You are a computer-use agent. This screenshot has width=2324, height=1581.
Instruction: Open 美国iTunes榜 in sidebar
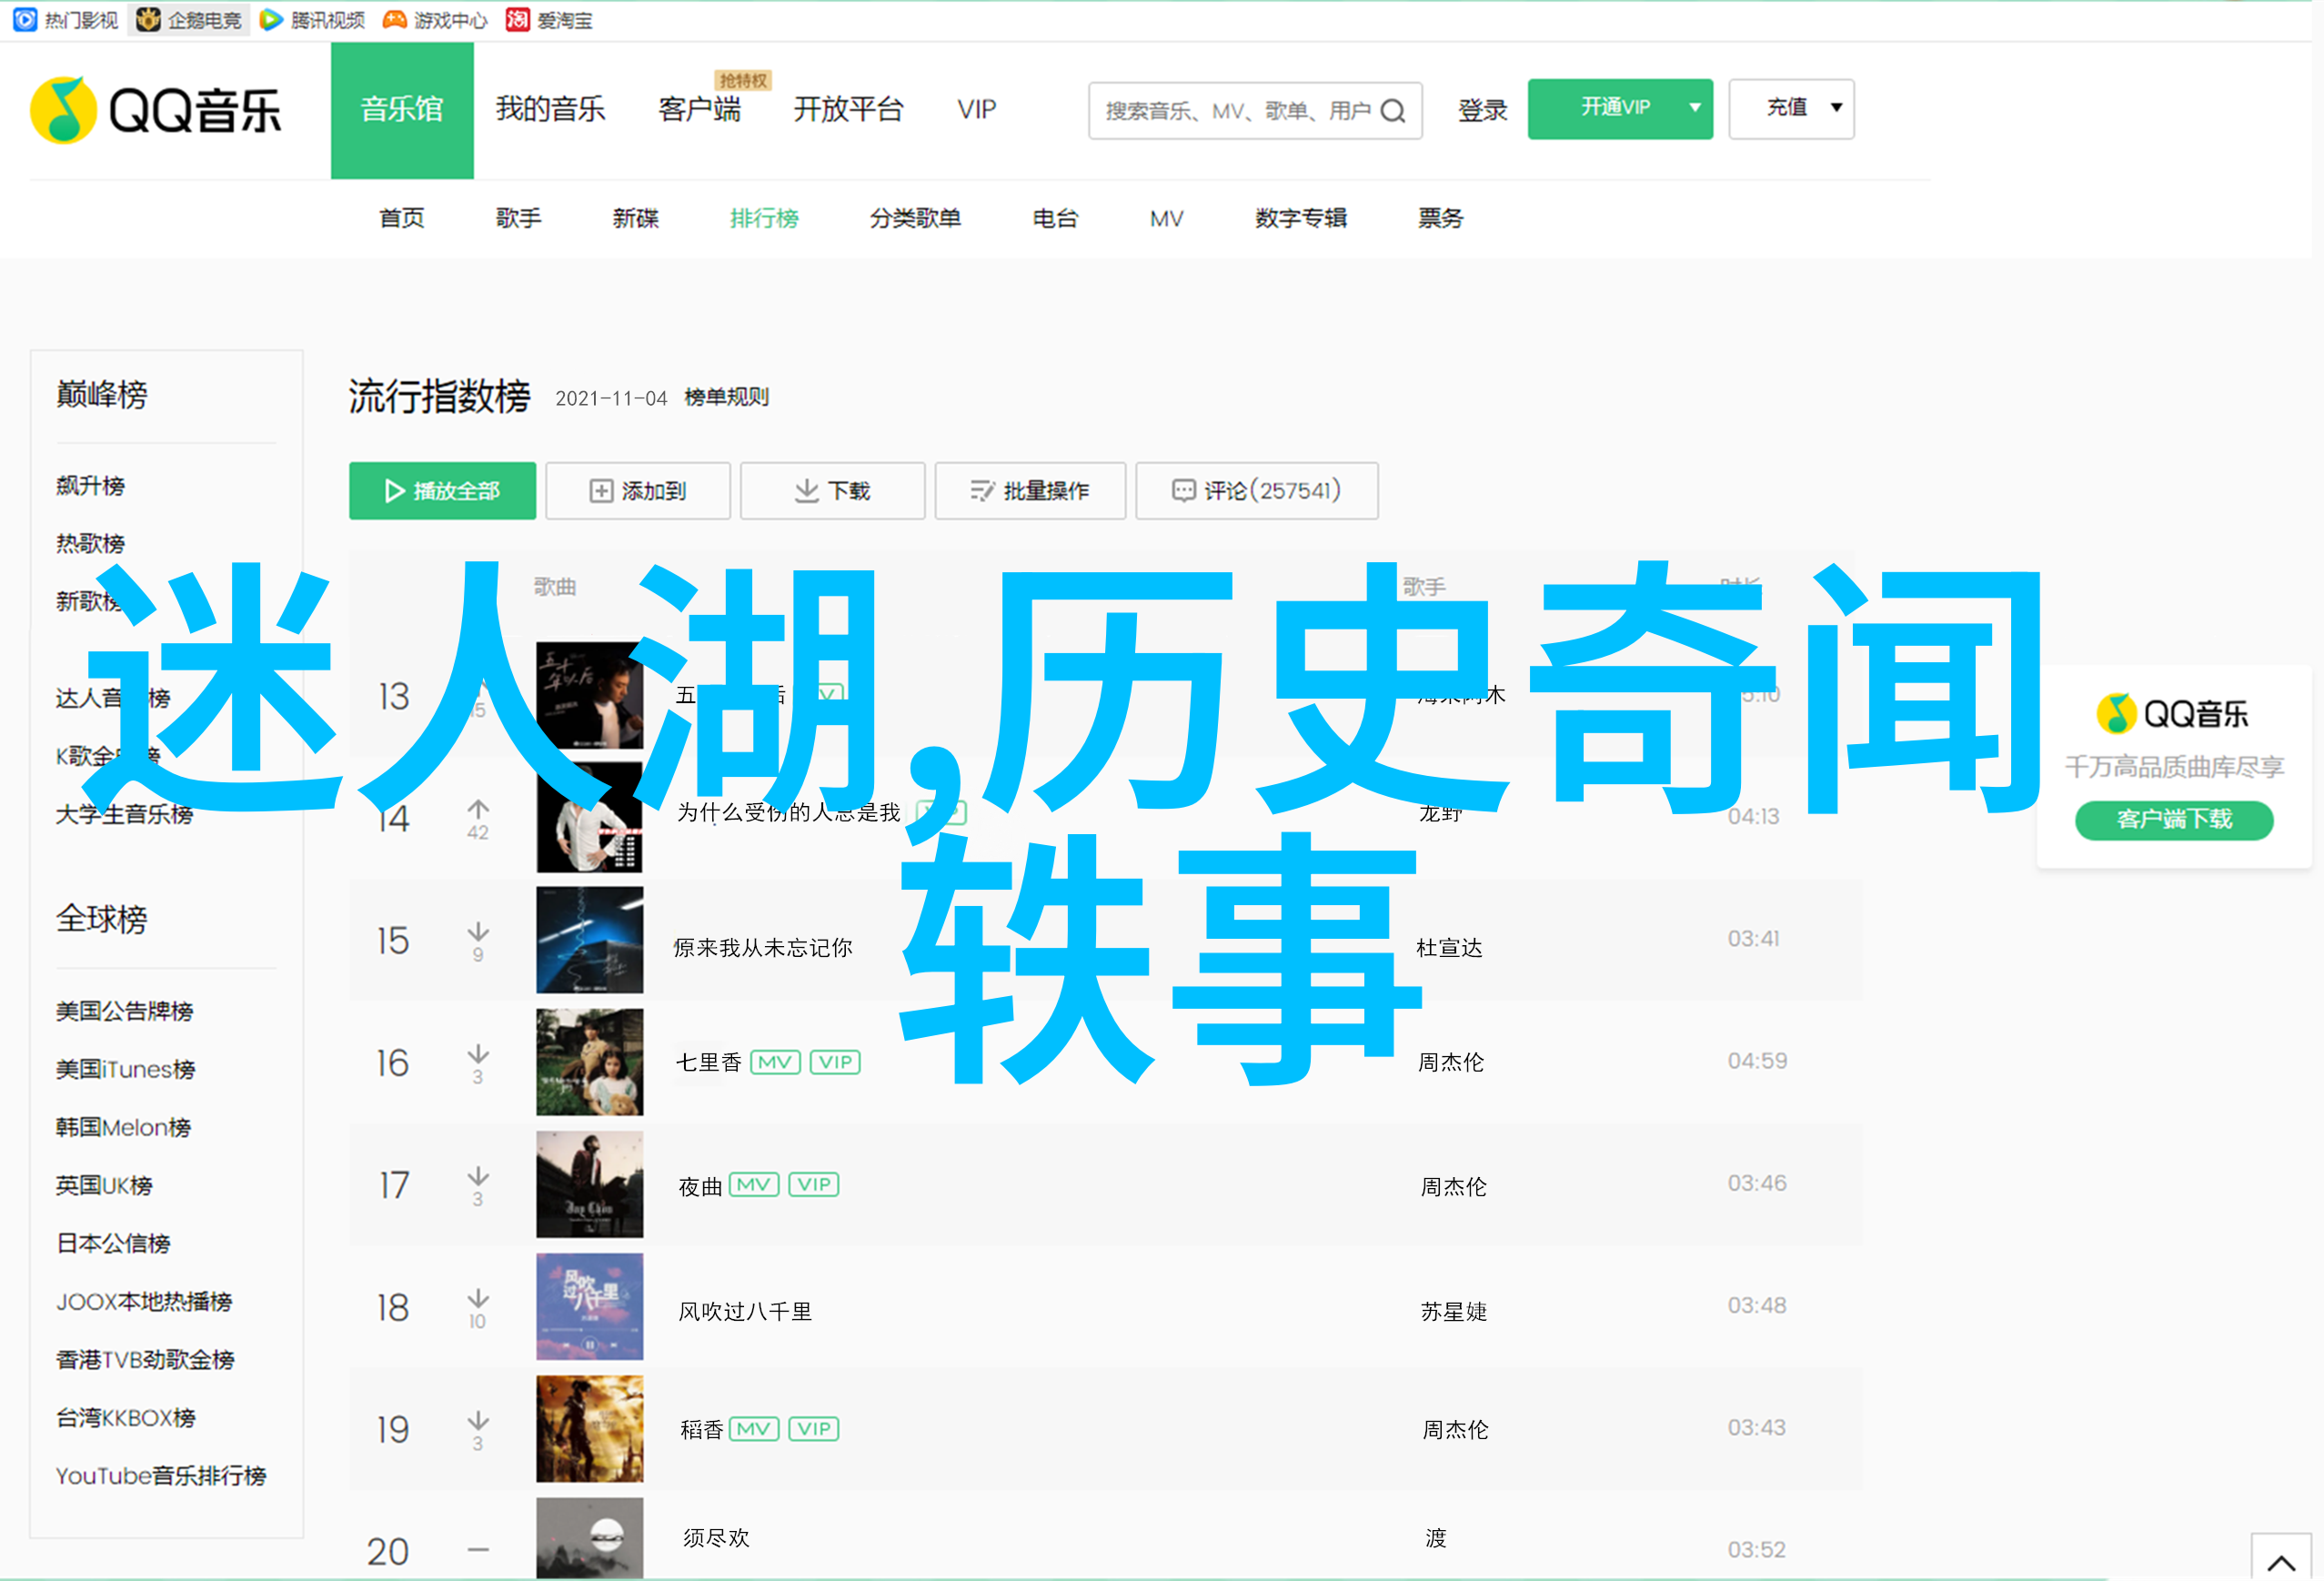click(x=125, y=1069)
